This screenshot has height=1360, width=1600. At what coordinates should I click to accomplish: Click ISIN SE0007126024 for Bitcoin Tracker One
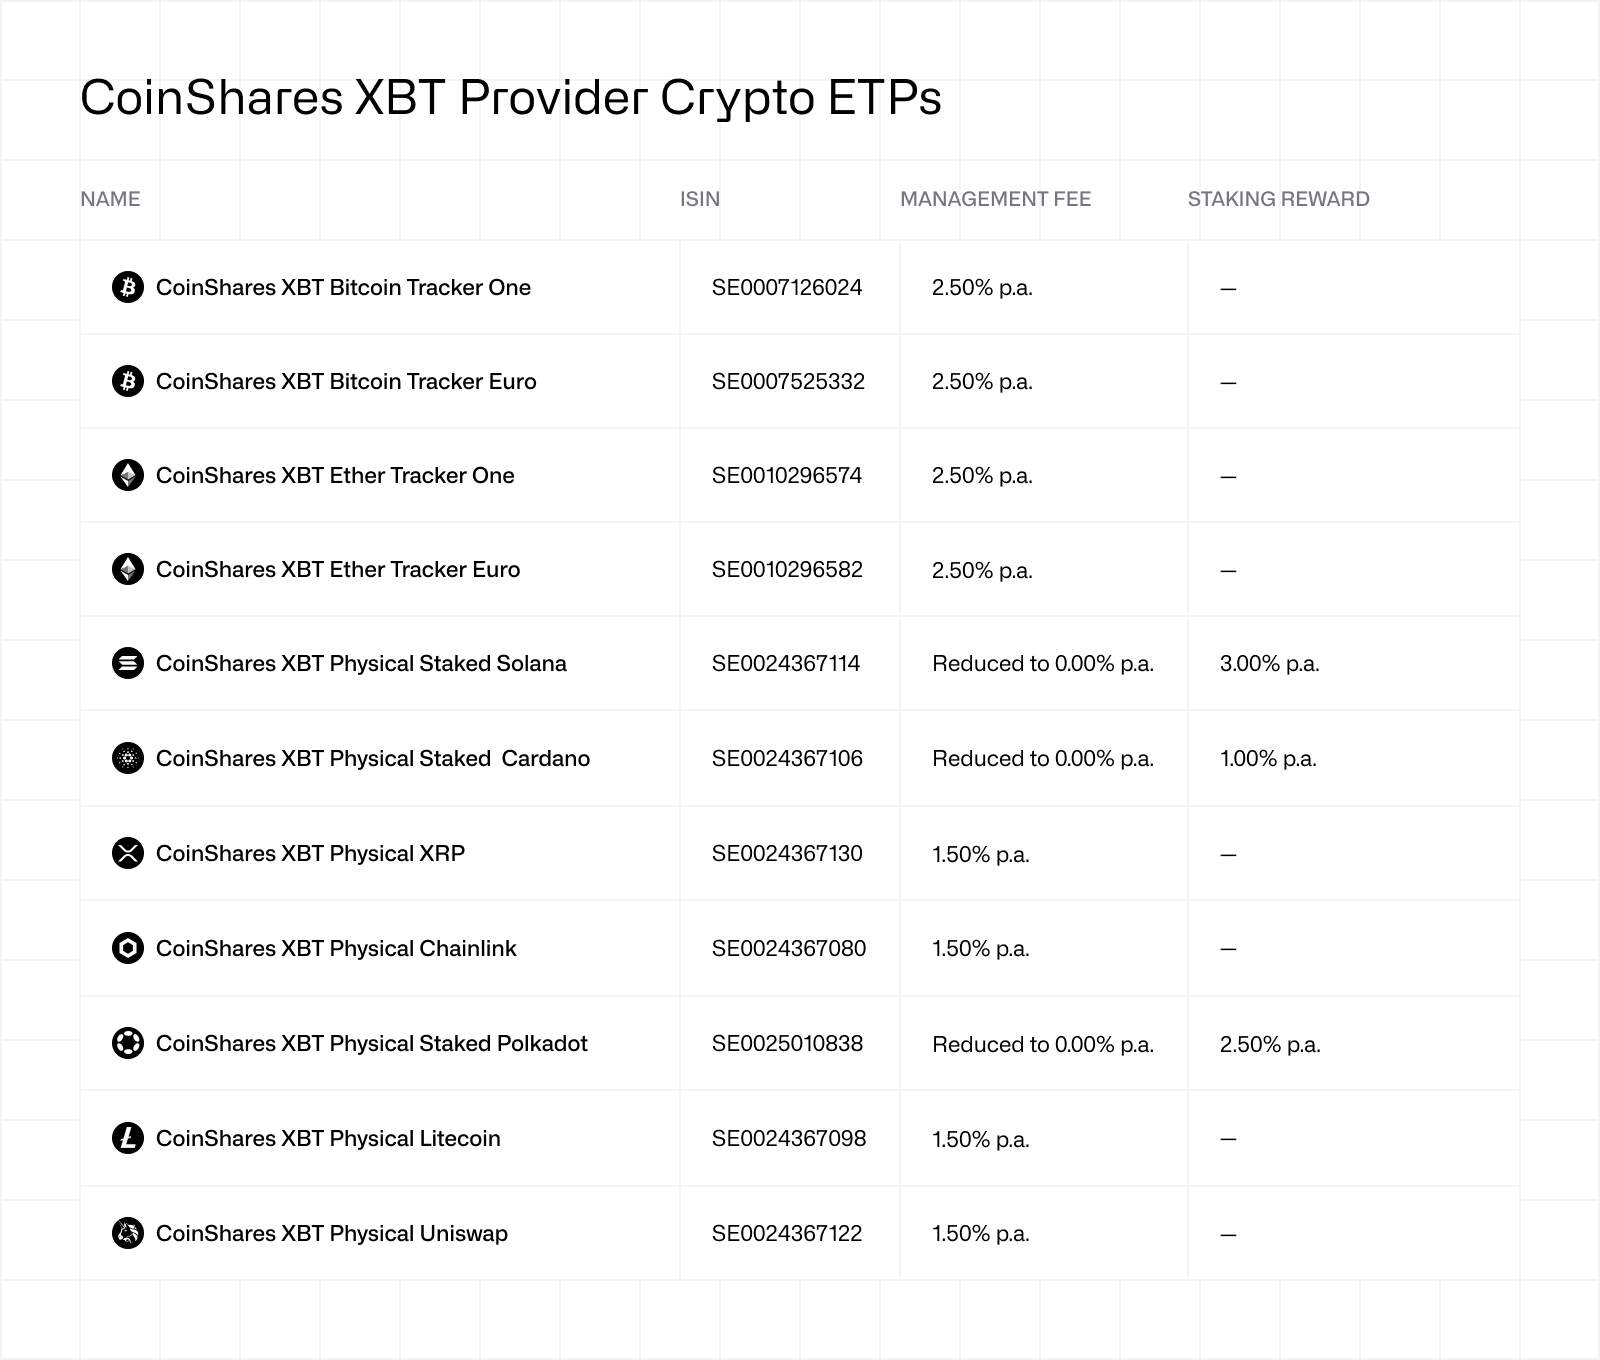[x=787, y=288]
